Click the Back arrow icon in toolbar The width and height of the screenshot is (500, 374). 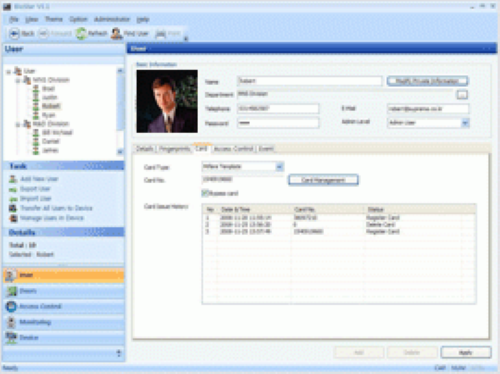pyautogui.click(x=14, y=33)
